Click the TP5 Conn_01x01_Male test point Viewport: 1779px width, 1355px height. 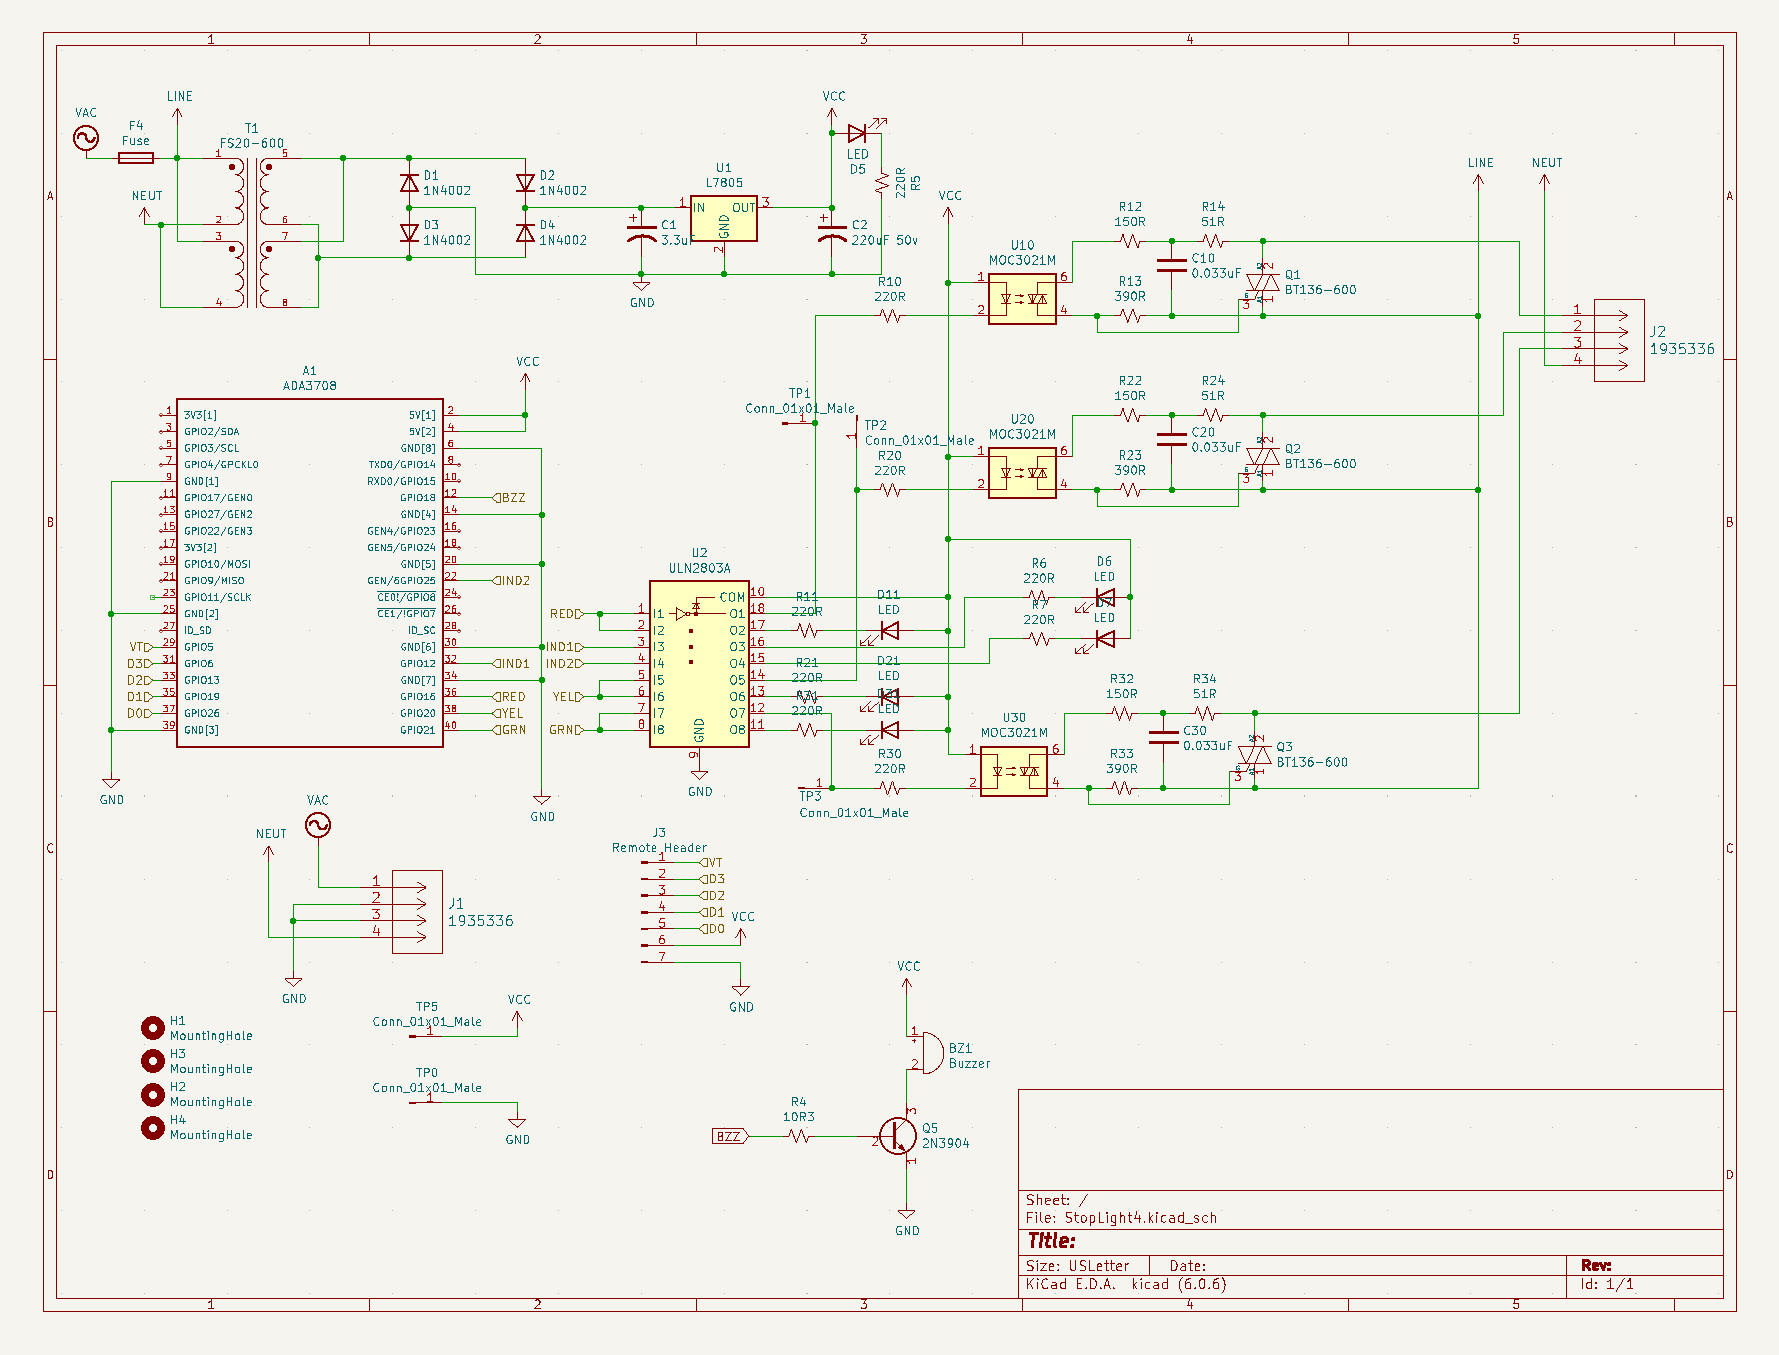click(427, 1021)
